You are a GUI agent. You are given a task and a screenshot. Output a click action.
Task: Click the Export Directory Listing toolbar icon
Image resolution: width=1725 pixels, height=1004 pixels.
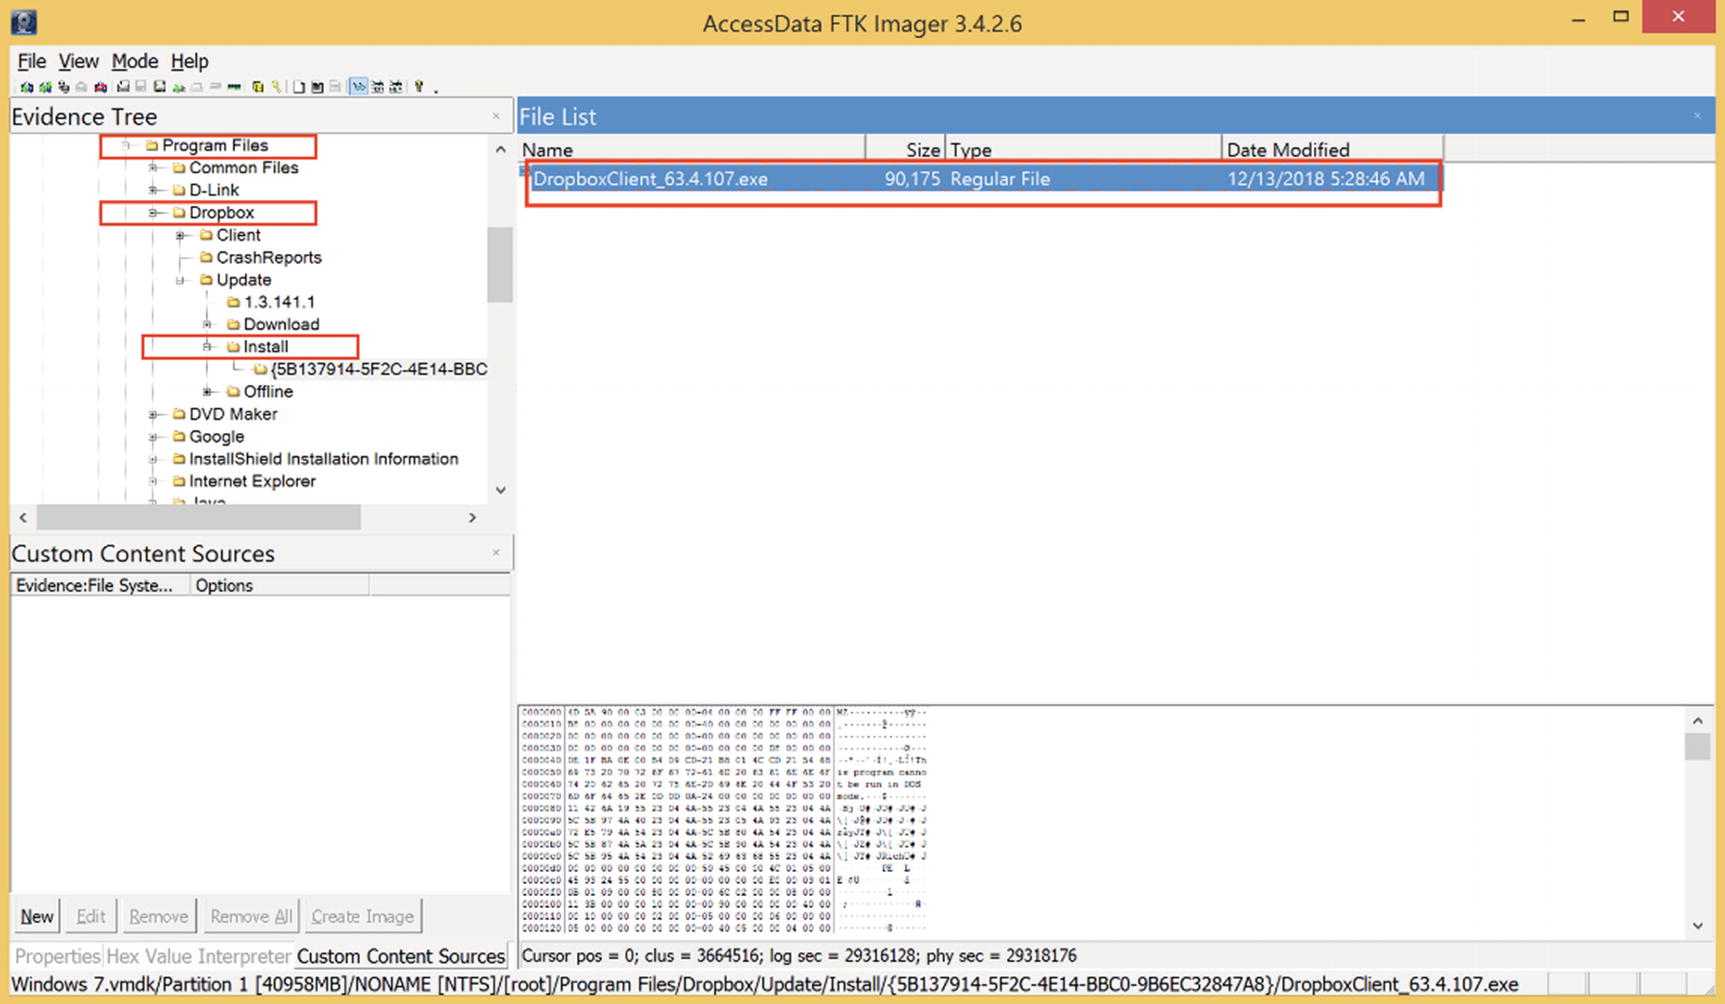pyautogui.click(x=335, y=87)
